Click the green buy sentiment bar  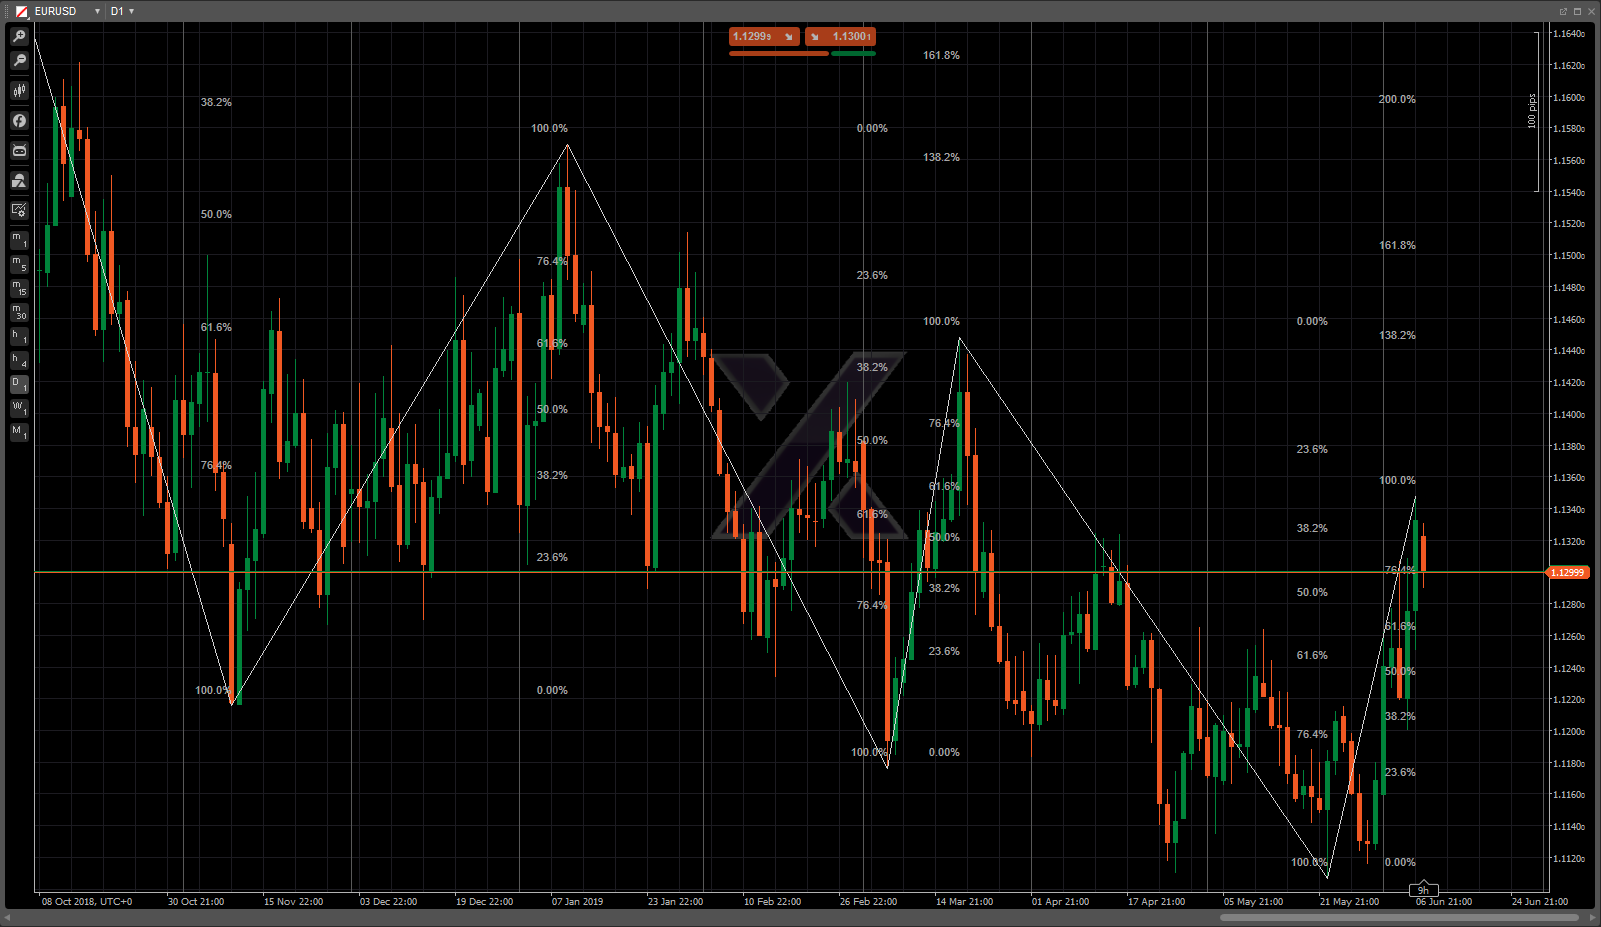pos(854,53)
